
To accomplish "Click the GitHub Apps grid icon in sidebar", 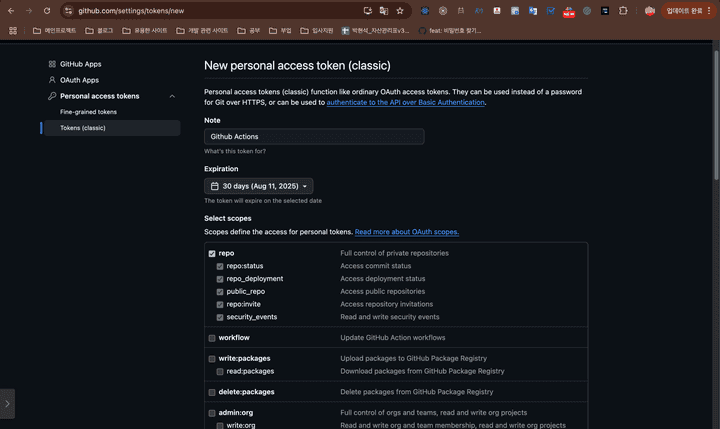I will coord(52,64).
